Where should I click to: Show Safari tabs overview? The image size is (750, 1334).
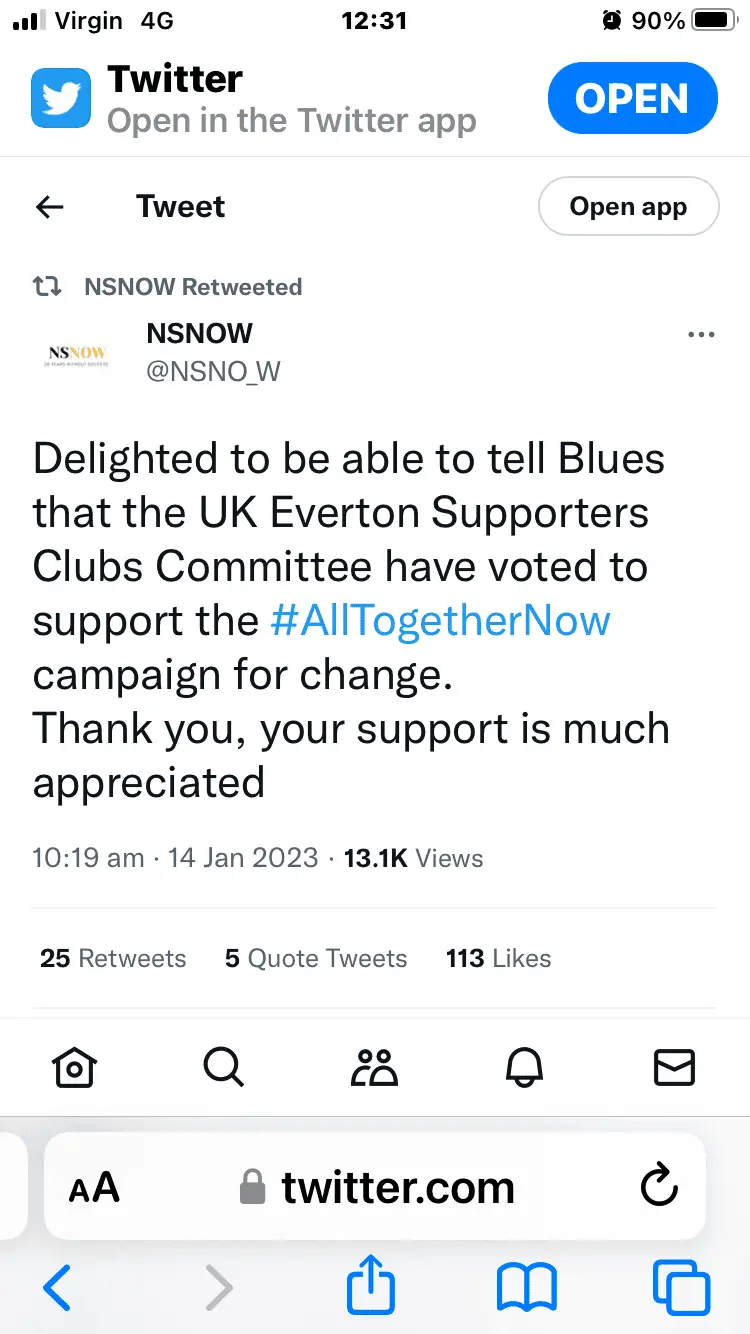[x=681, y=1286]
